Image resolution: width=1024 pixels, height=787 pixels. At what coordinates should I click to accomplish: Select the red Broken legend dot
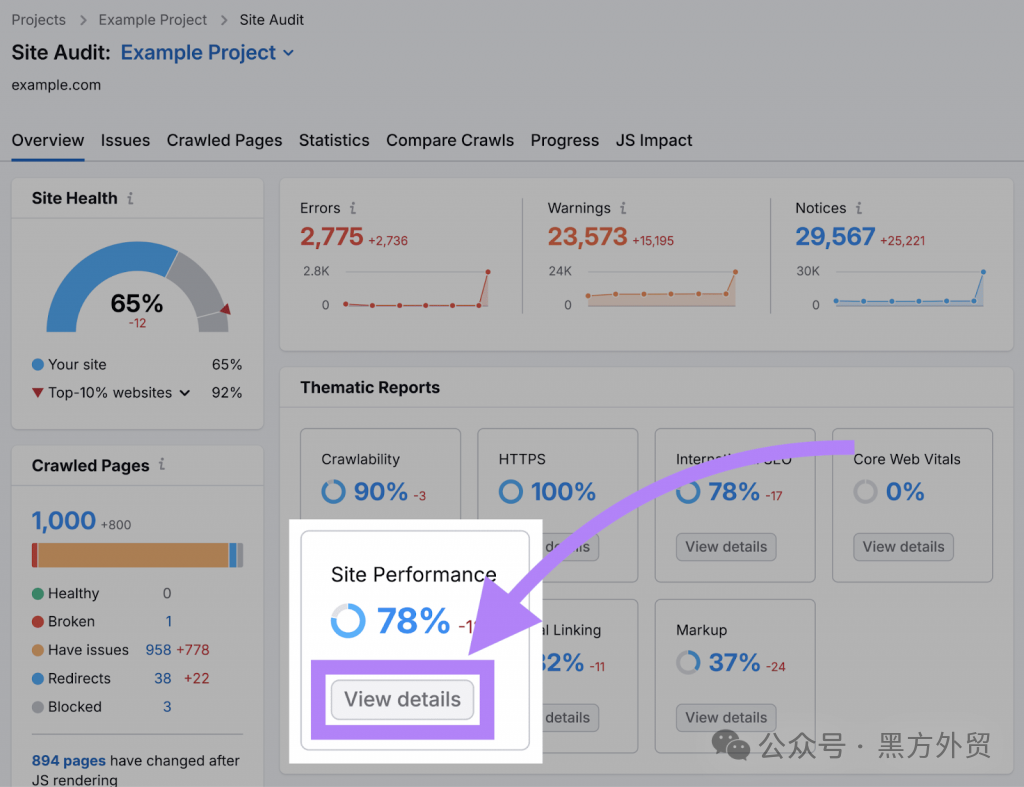(x=38, y=621)
